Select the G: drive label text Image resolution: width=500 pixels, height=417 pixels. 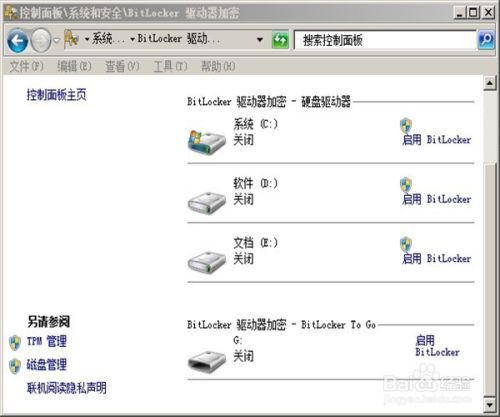click(238, 340)
